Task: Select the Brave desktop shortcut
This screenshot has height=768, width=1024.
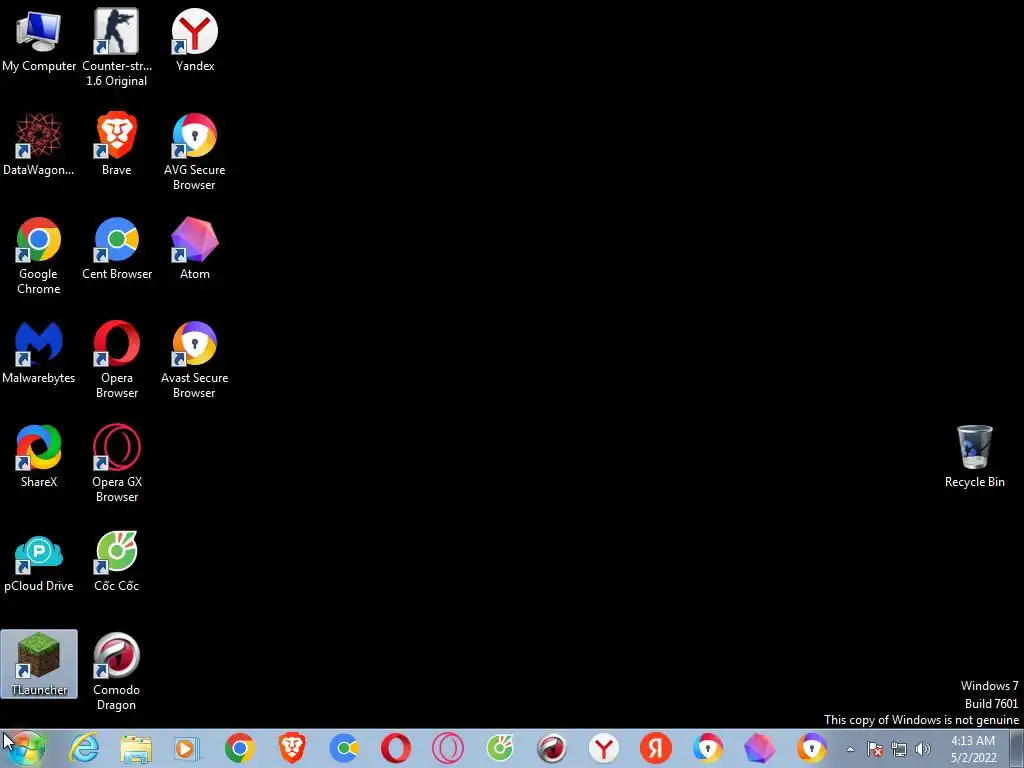Action: [x=116, y=144]
